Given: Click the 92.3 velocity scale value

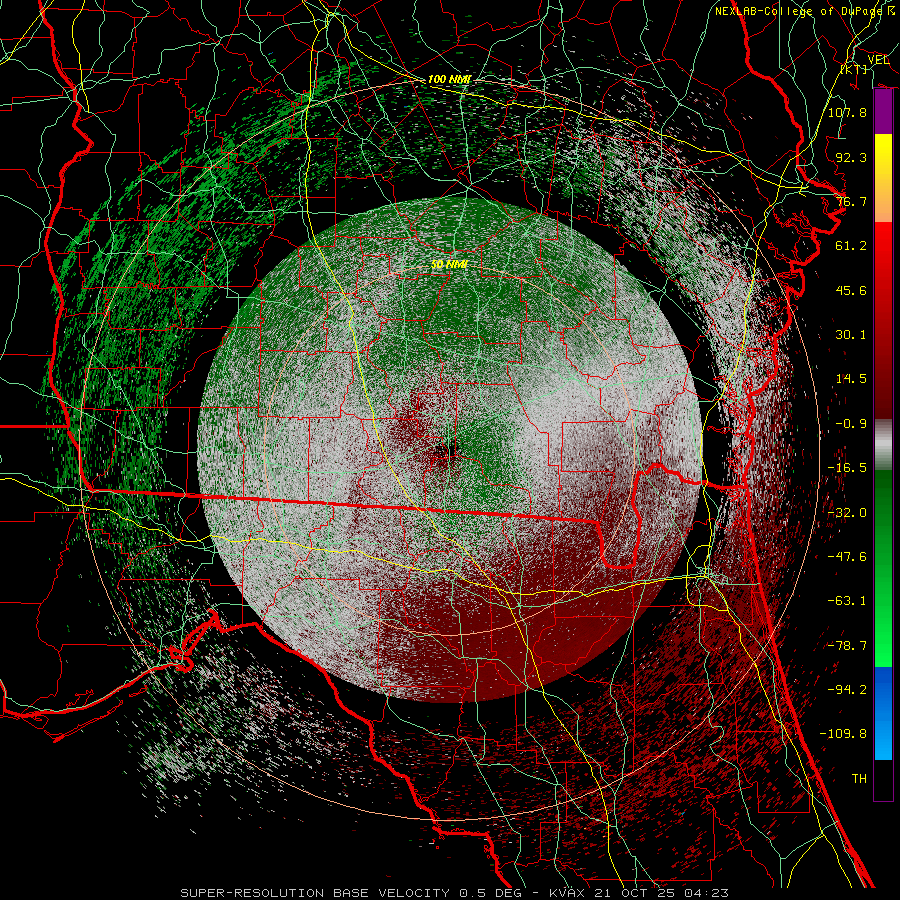Looking at the screenshot, I should tap(851, 157).
